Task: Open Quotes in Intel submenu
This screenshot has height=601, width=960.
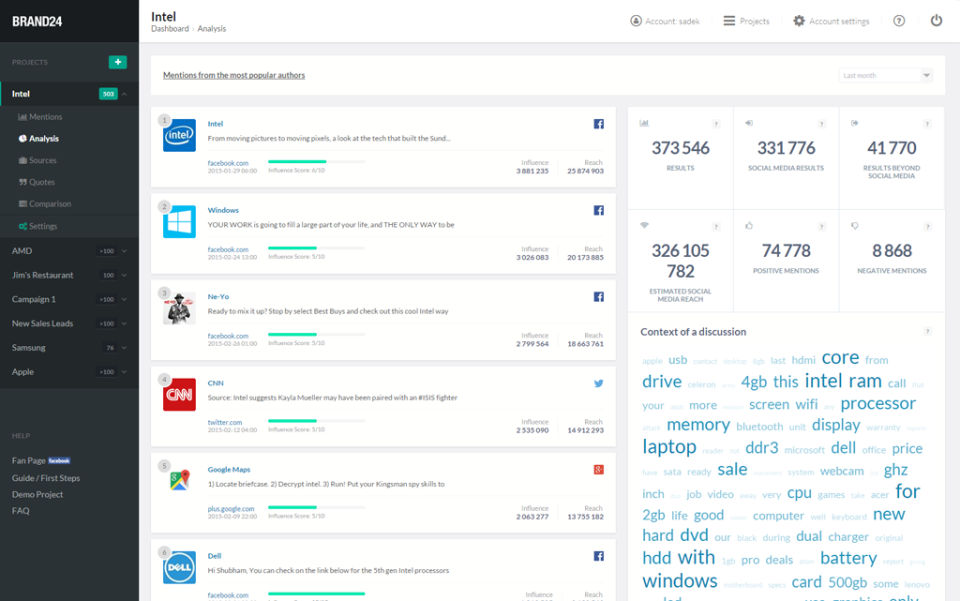Action: point(37,182)
